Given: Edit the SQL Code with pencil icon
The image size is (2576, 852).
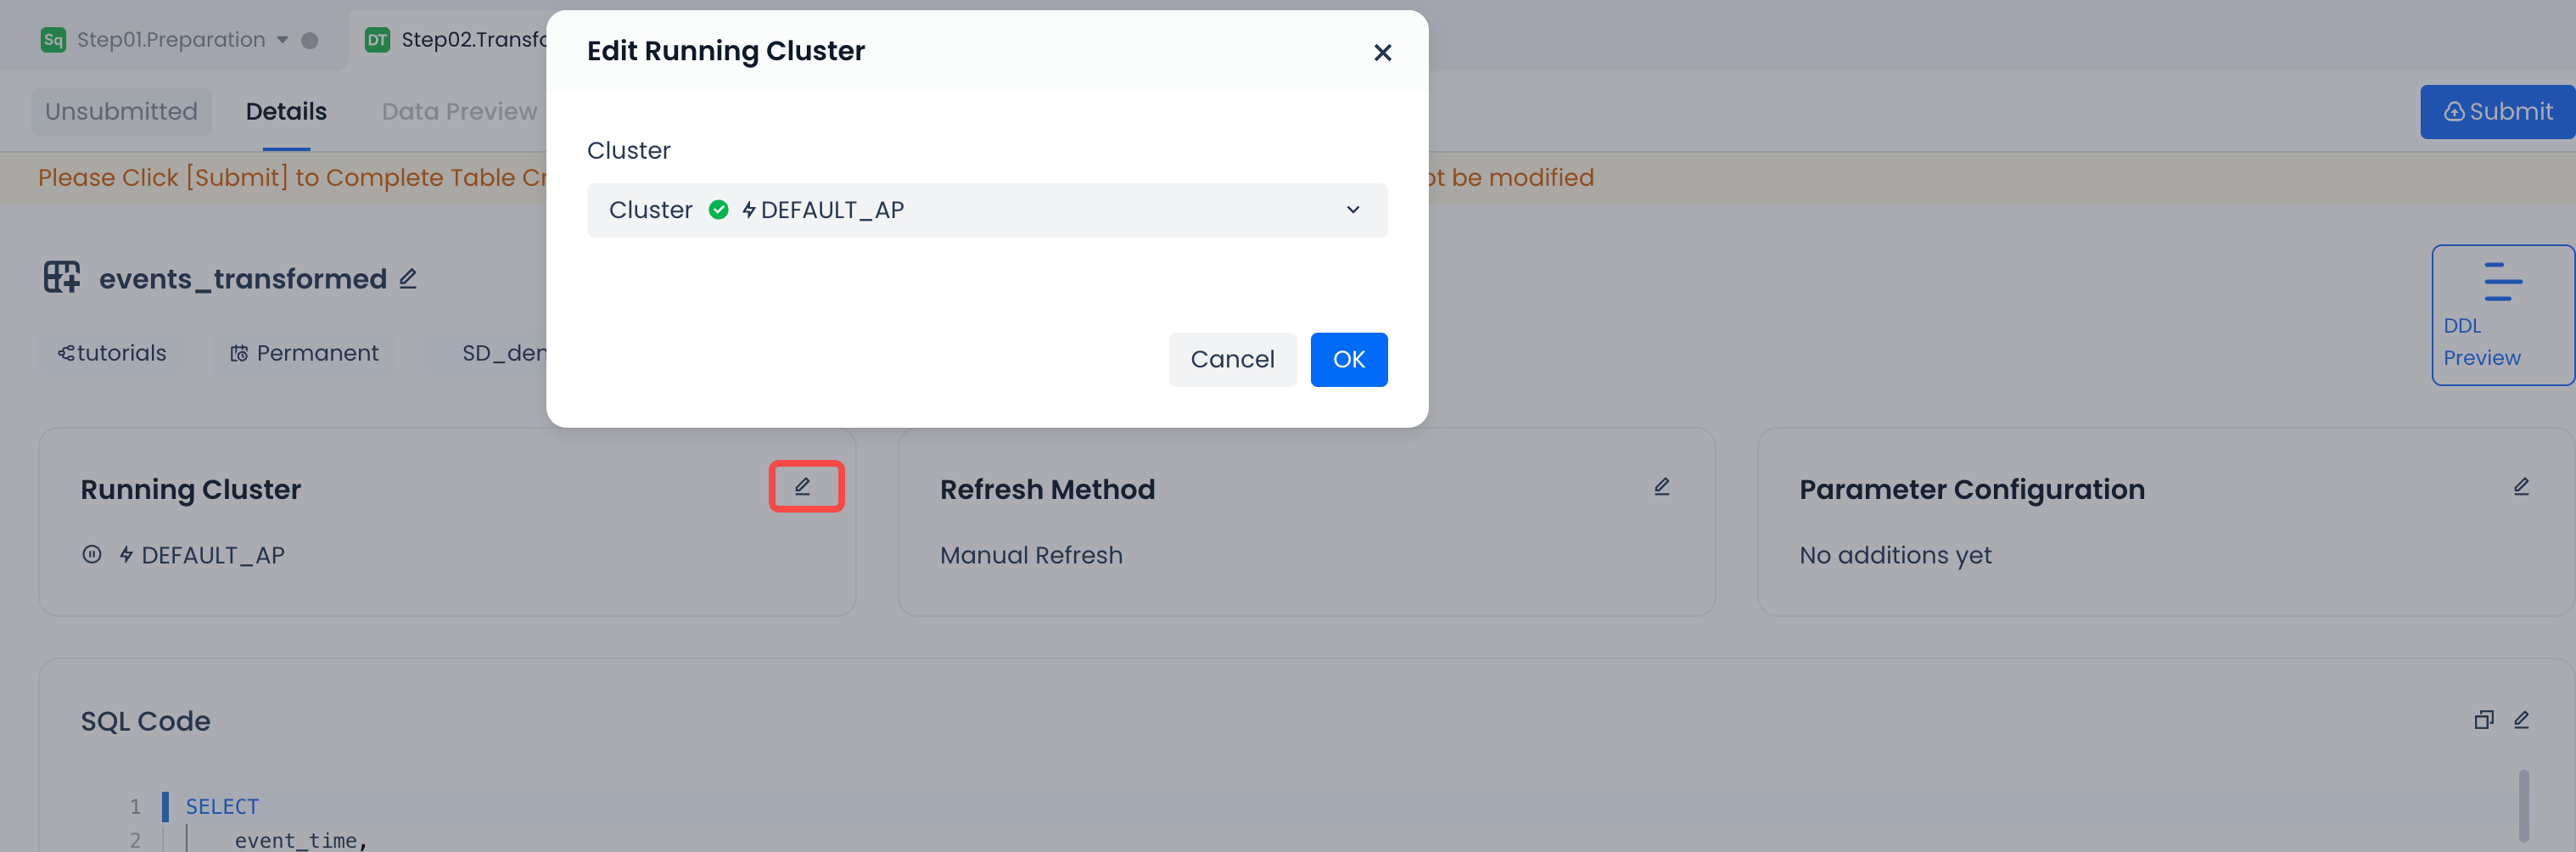Looking at the screenshot, I should 2520,720.
